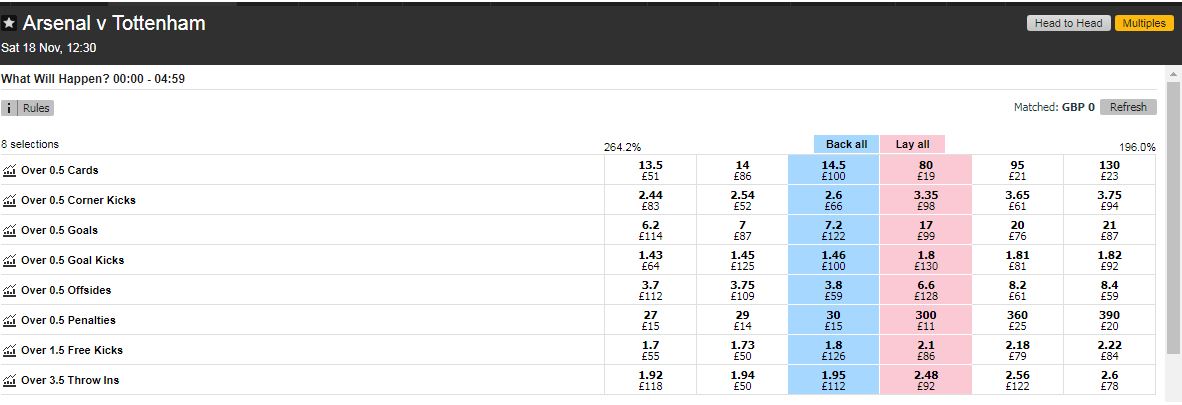This screenshot has height=405, width=1182.
Task: Switch to Head to Head view
Action: coord(1068,23)
